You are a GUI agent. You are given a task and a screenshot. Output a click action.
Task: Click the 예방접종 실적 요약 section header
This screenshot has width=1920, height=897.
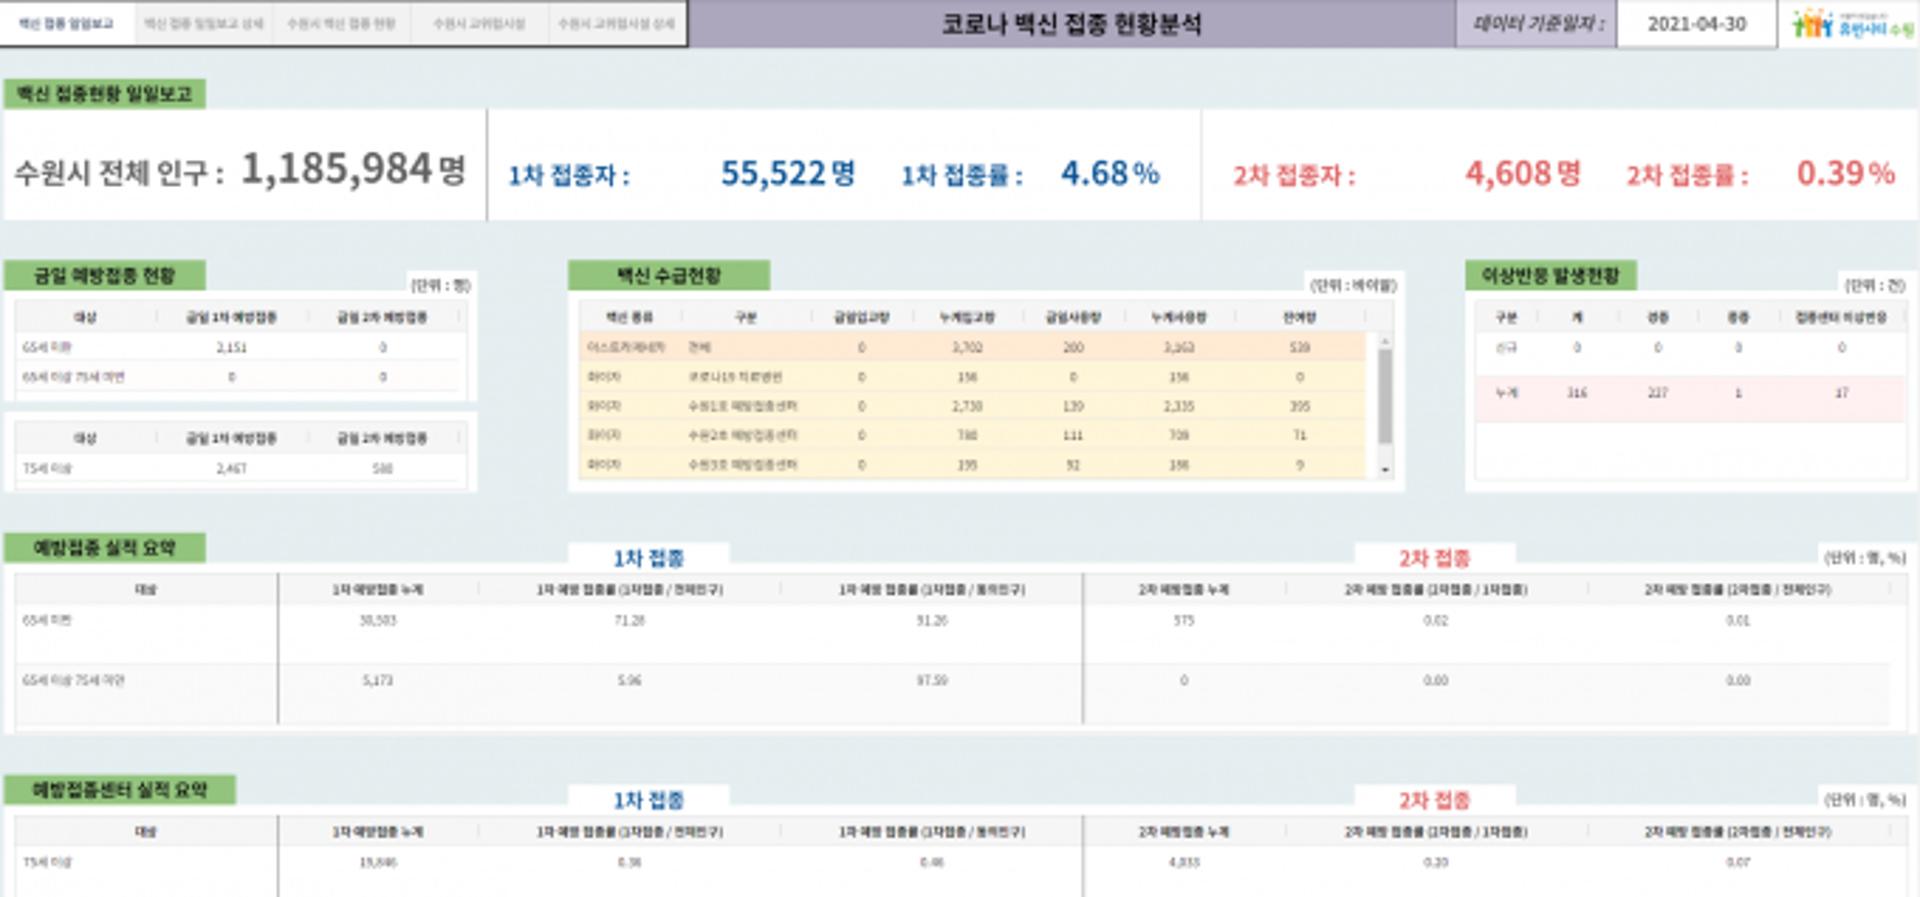[x=104, y=547]
